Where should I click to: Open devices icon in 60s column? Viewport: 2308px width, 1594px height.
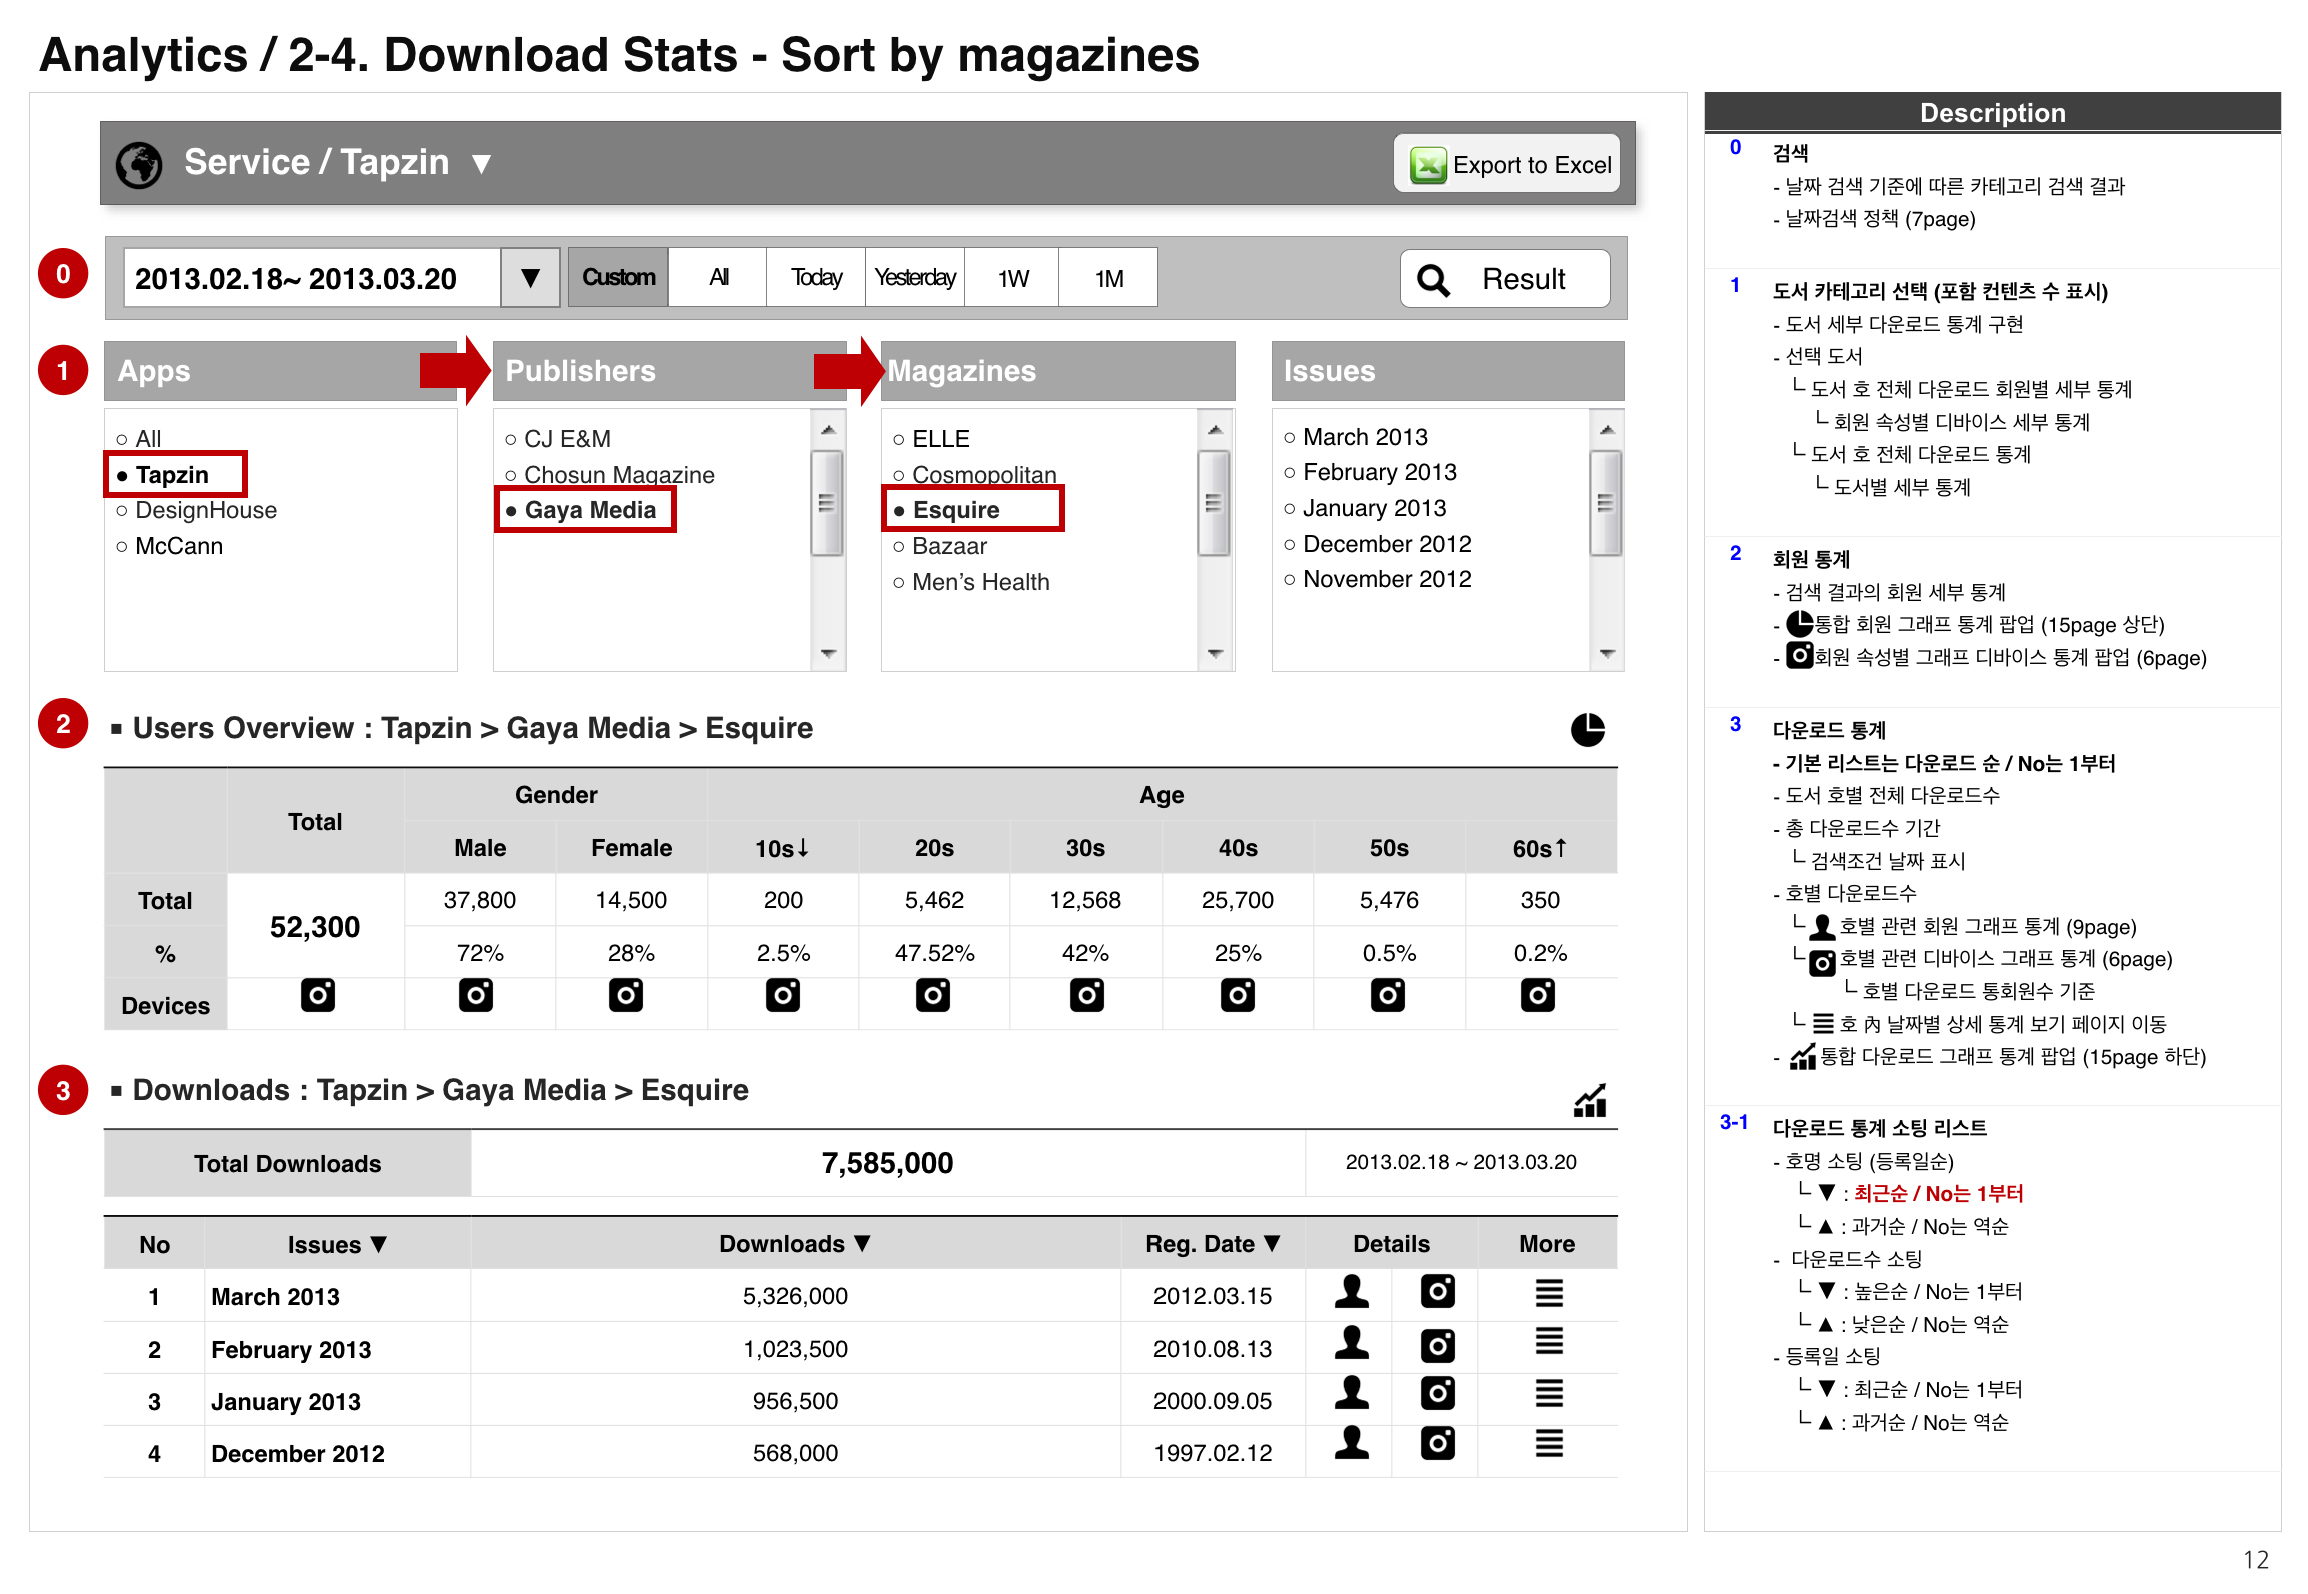1538,995
